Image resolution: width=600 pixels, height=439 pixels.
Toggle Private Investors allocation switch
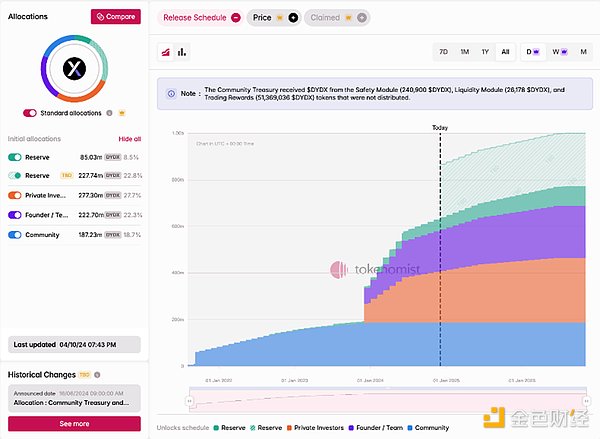tap(15, 195)
